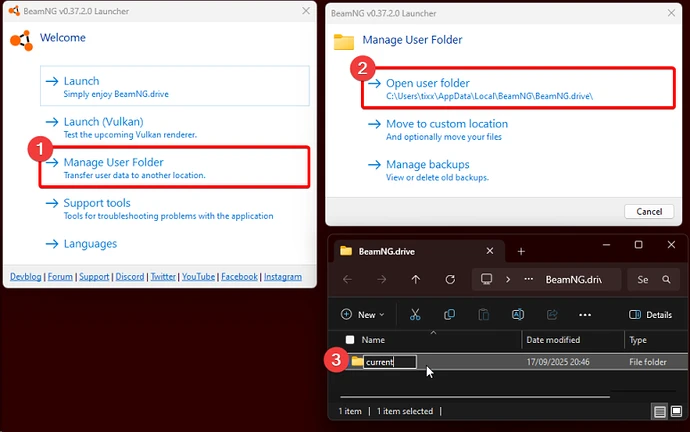Open the hidden path ellipsis in address bar
The height and width of the screenshot is (432, 690).
click(526, 280)
